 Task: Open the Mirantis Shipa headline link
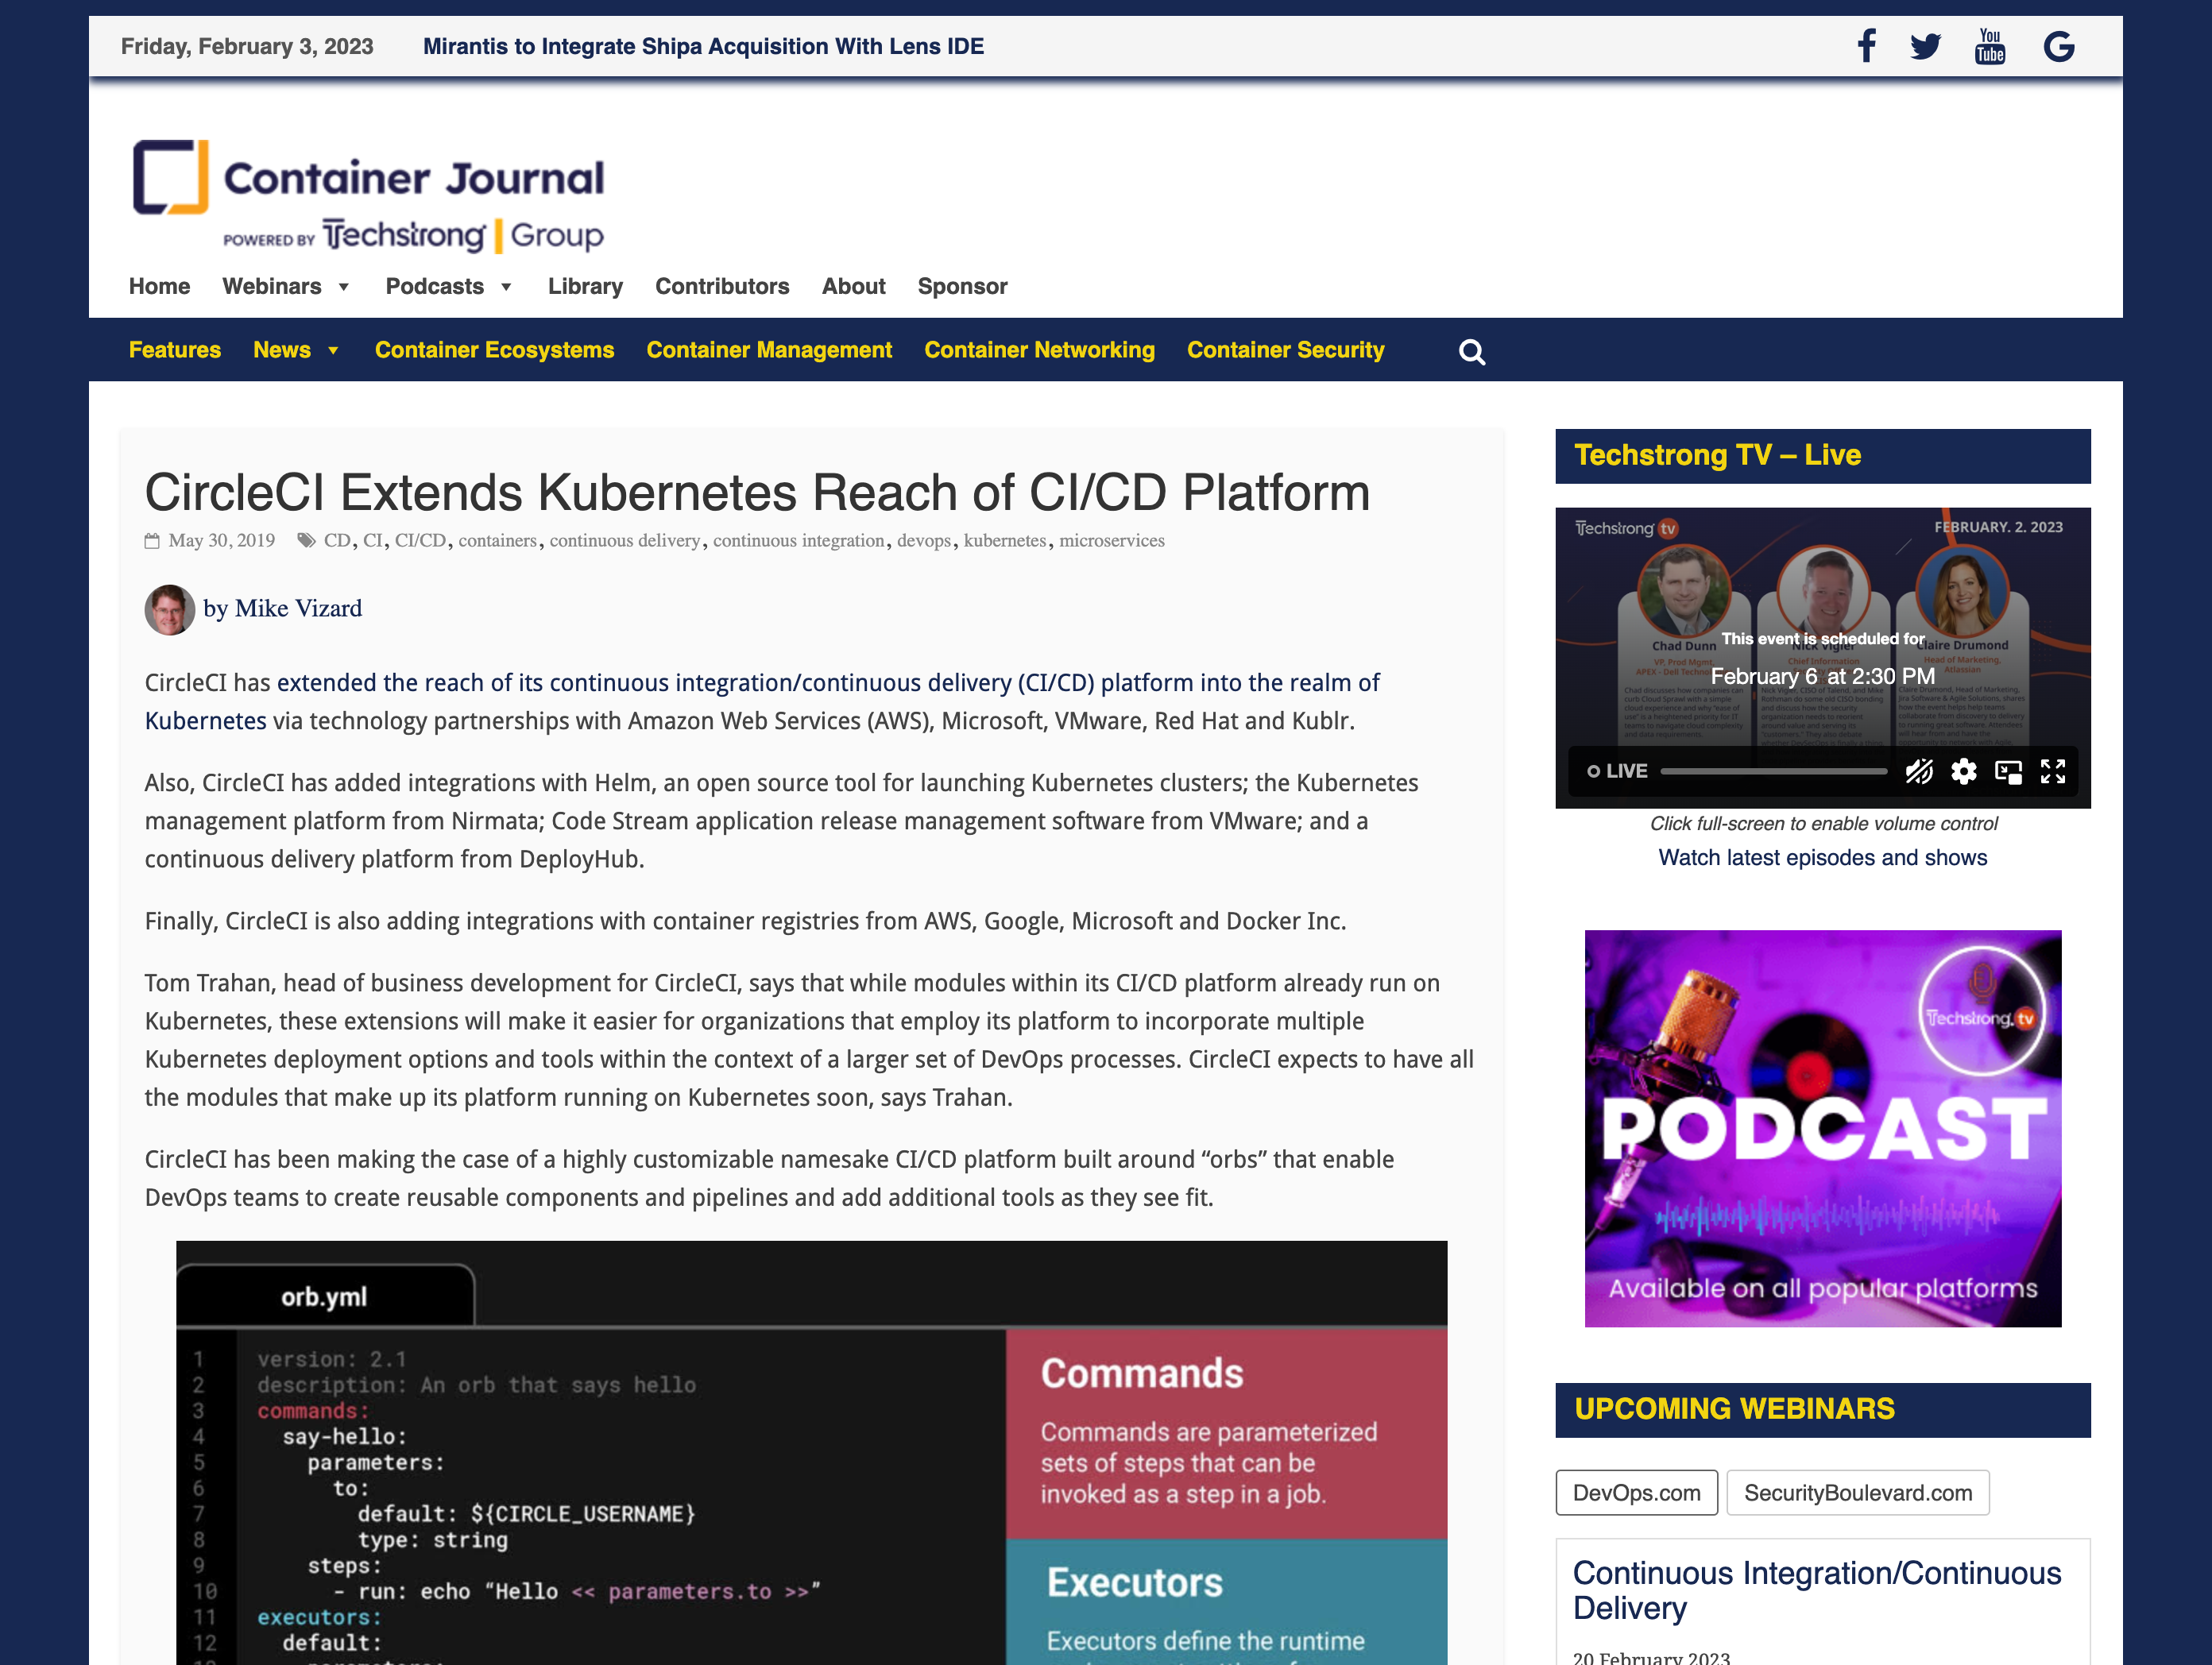coord(703,46)
